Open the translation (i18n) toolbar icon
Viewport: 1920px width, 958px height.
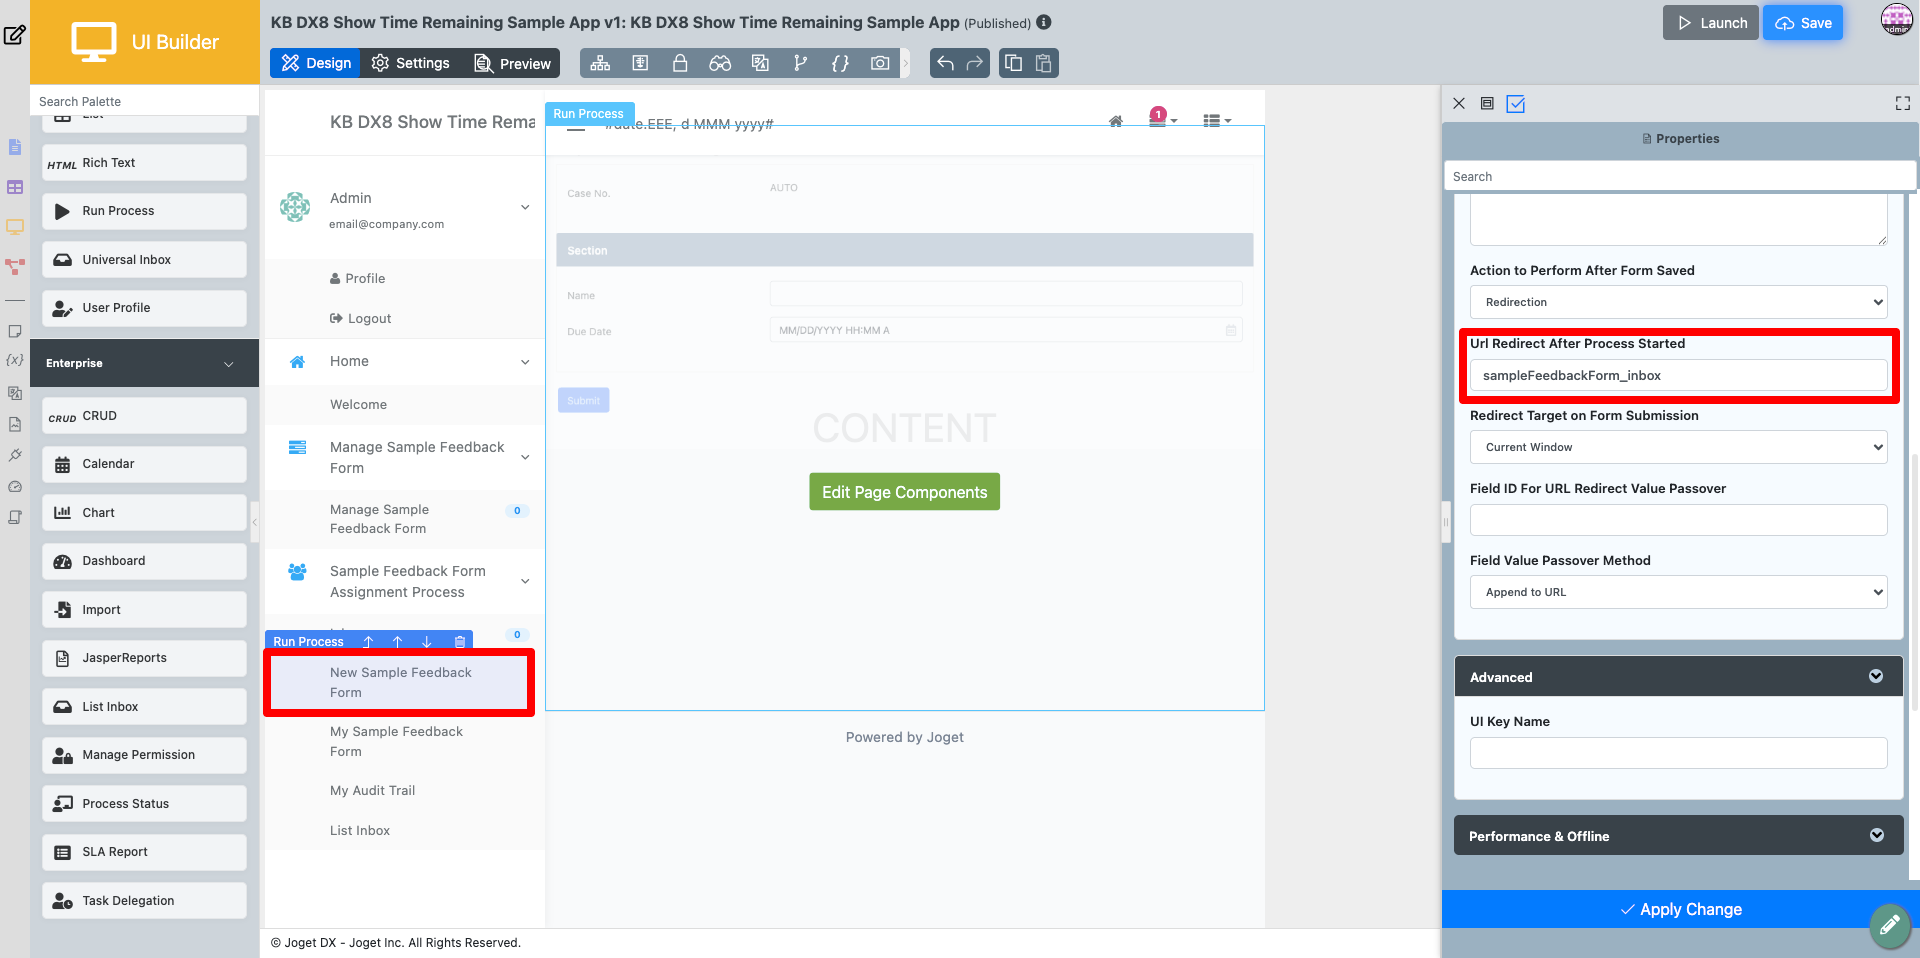(x=760, y=63)
